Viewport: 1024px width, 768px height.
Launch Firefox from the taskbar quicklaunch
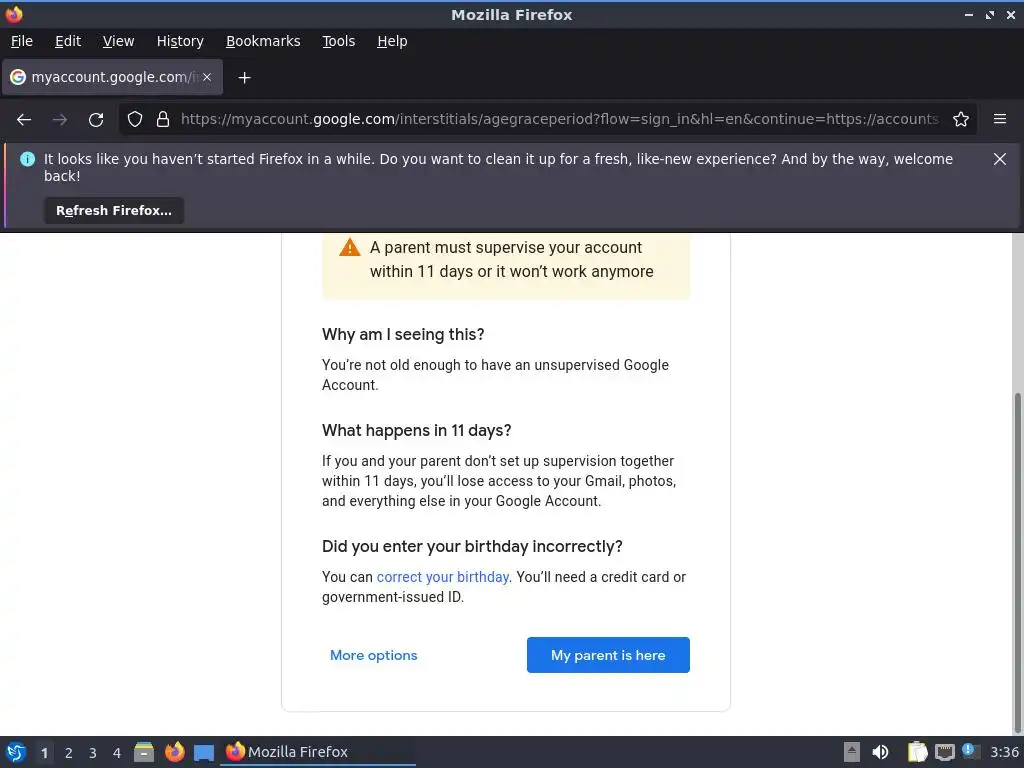174,752
